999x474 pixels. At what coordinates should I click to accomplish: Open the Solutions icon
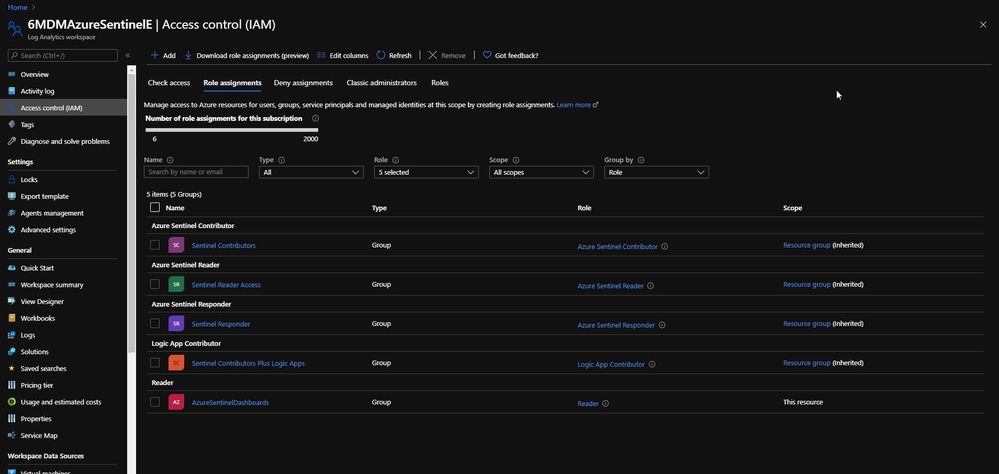(x=11, y=352)
